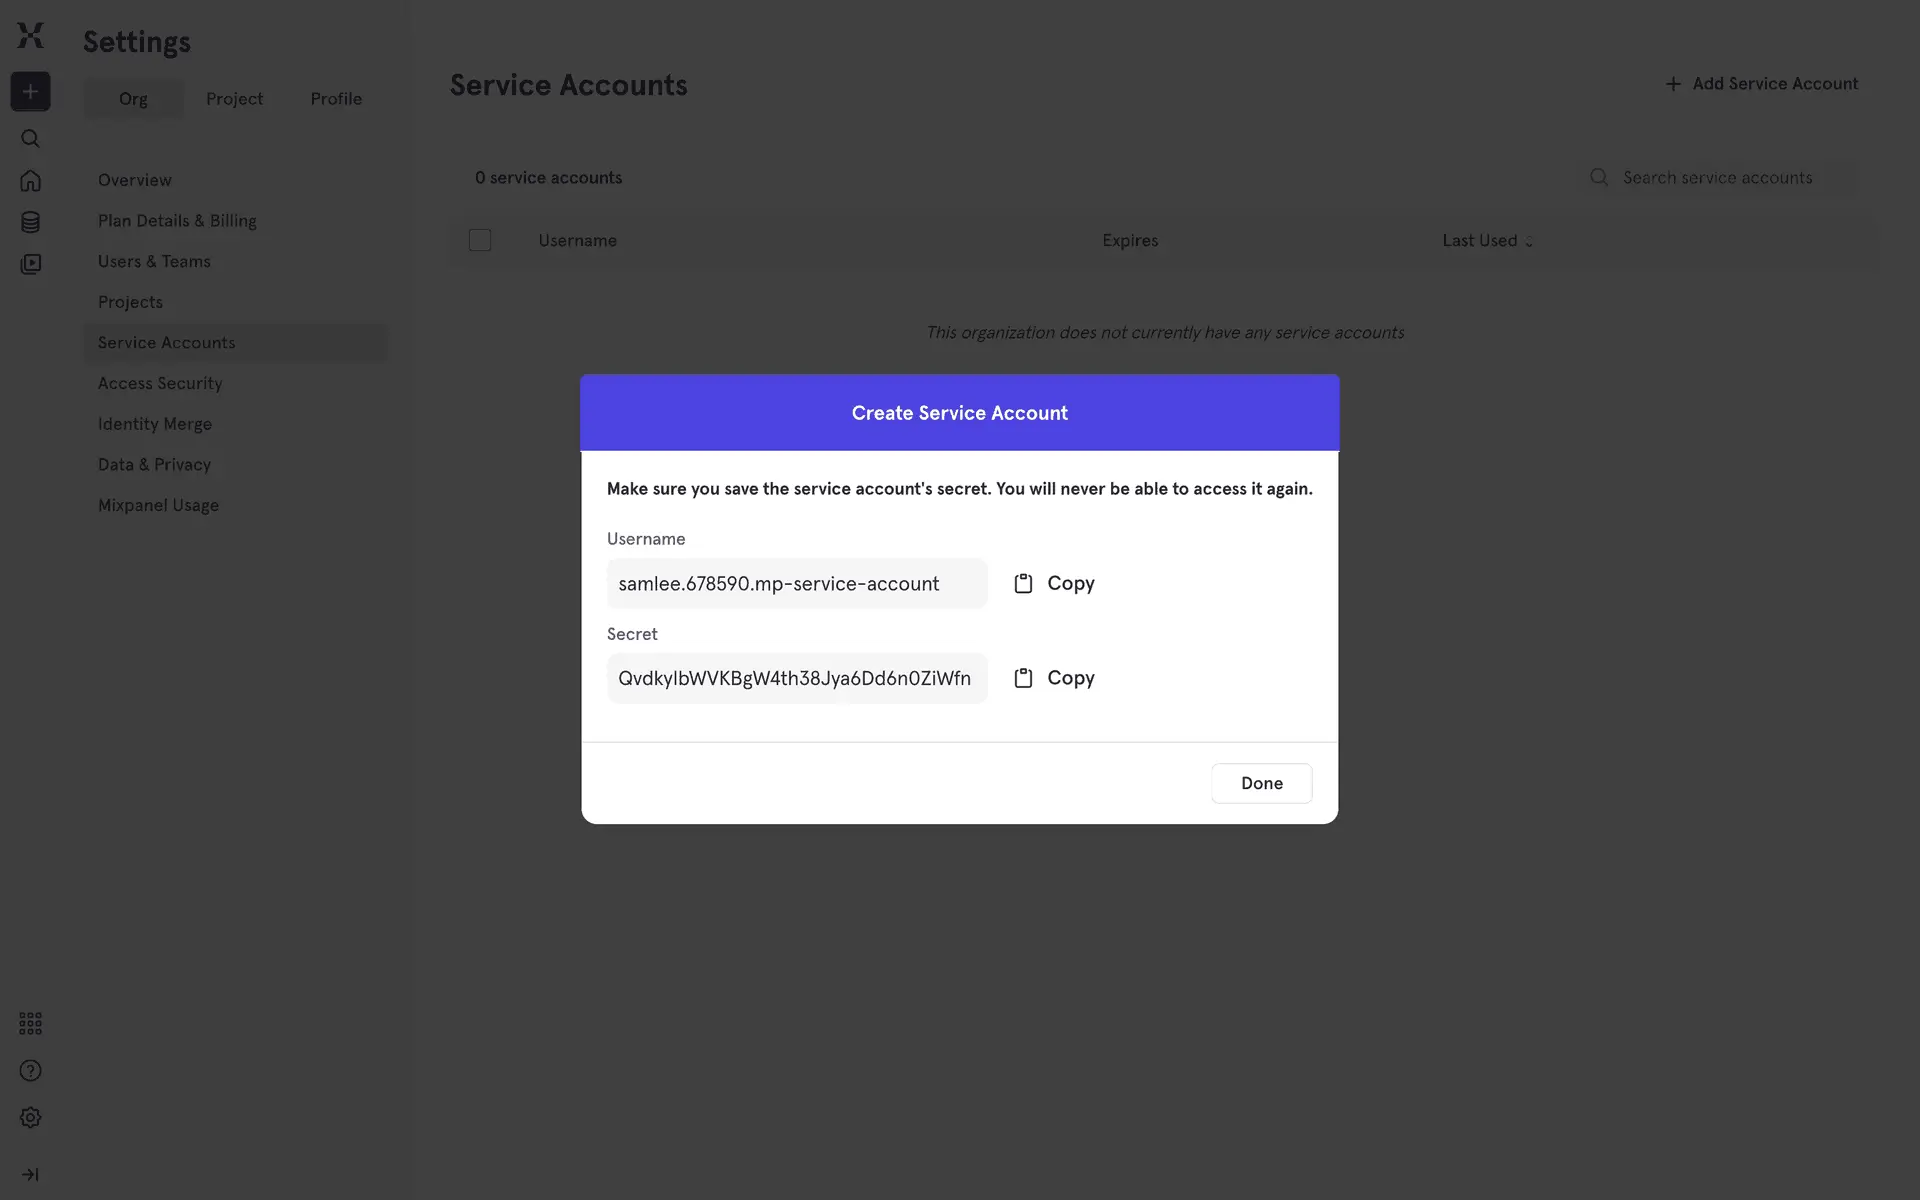
Task: Open the session replay play icon
Action: [x=30, y=264]
